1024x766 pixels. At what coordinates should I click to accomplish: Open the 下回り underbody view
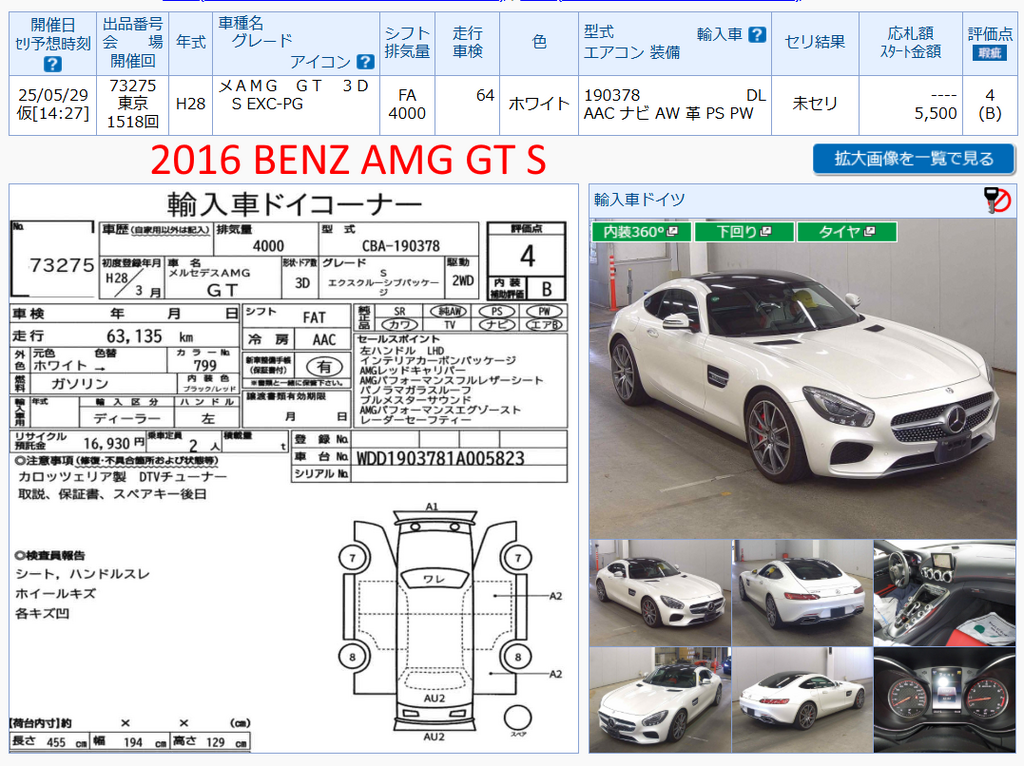click(744, 232)
